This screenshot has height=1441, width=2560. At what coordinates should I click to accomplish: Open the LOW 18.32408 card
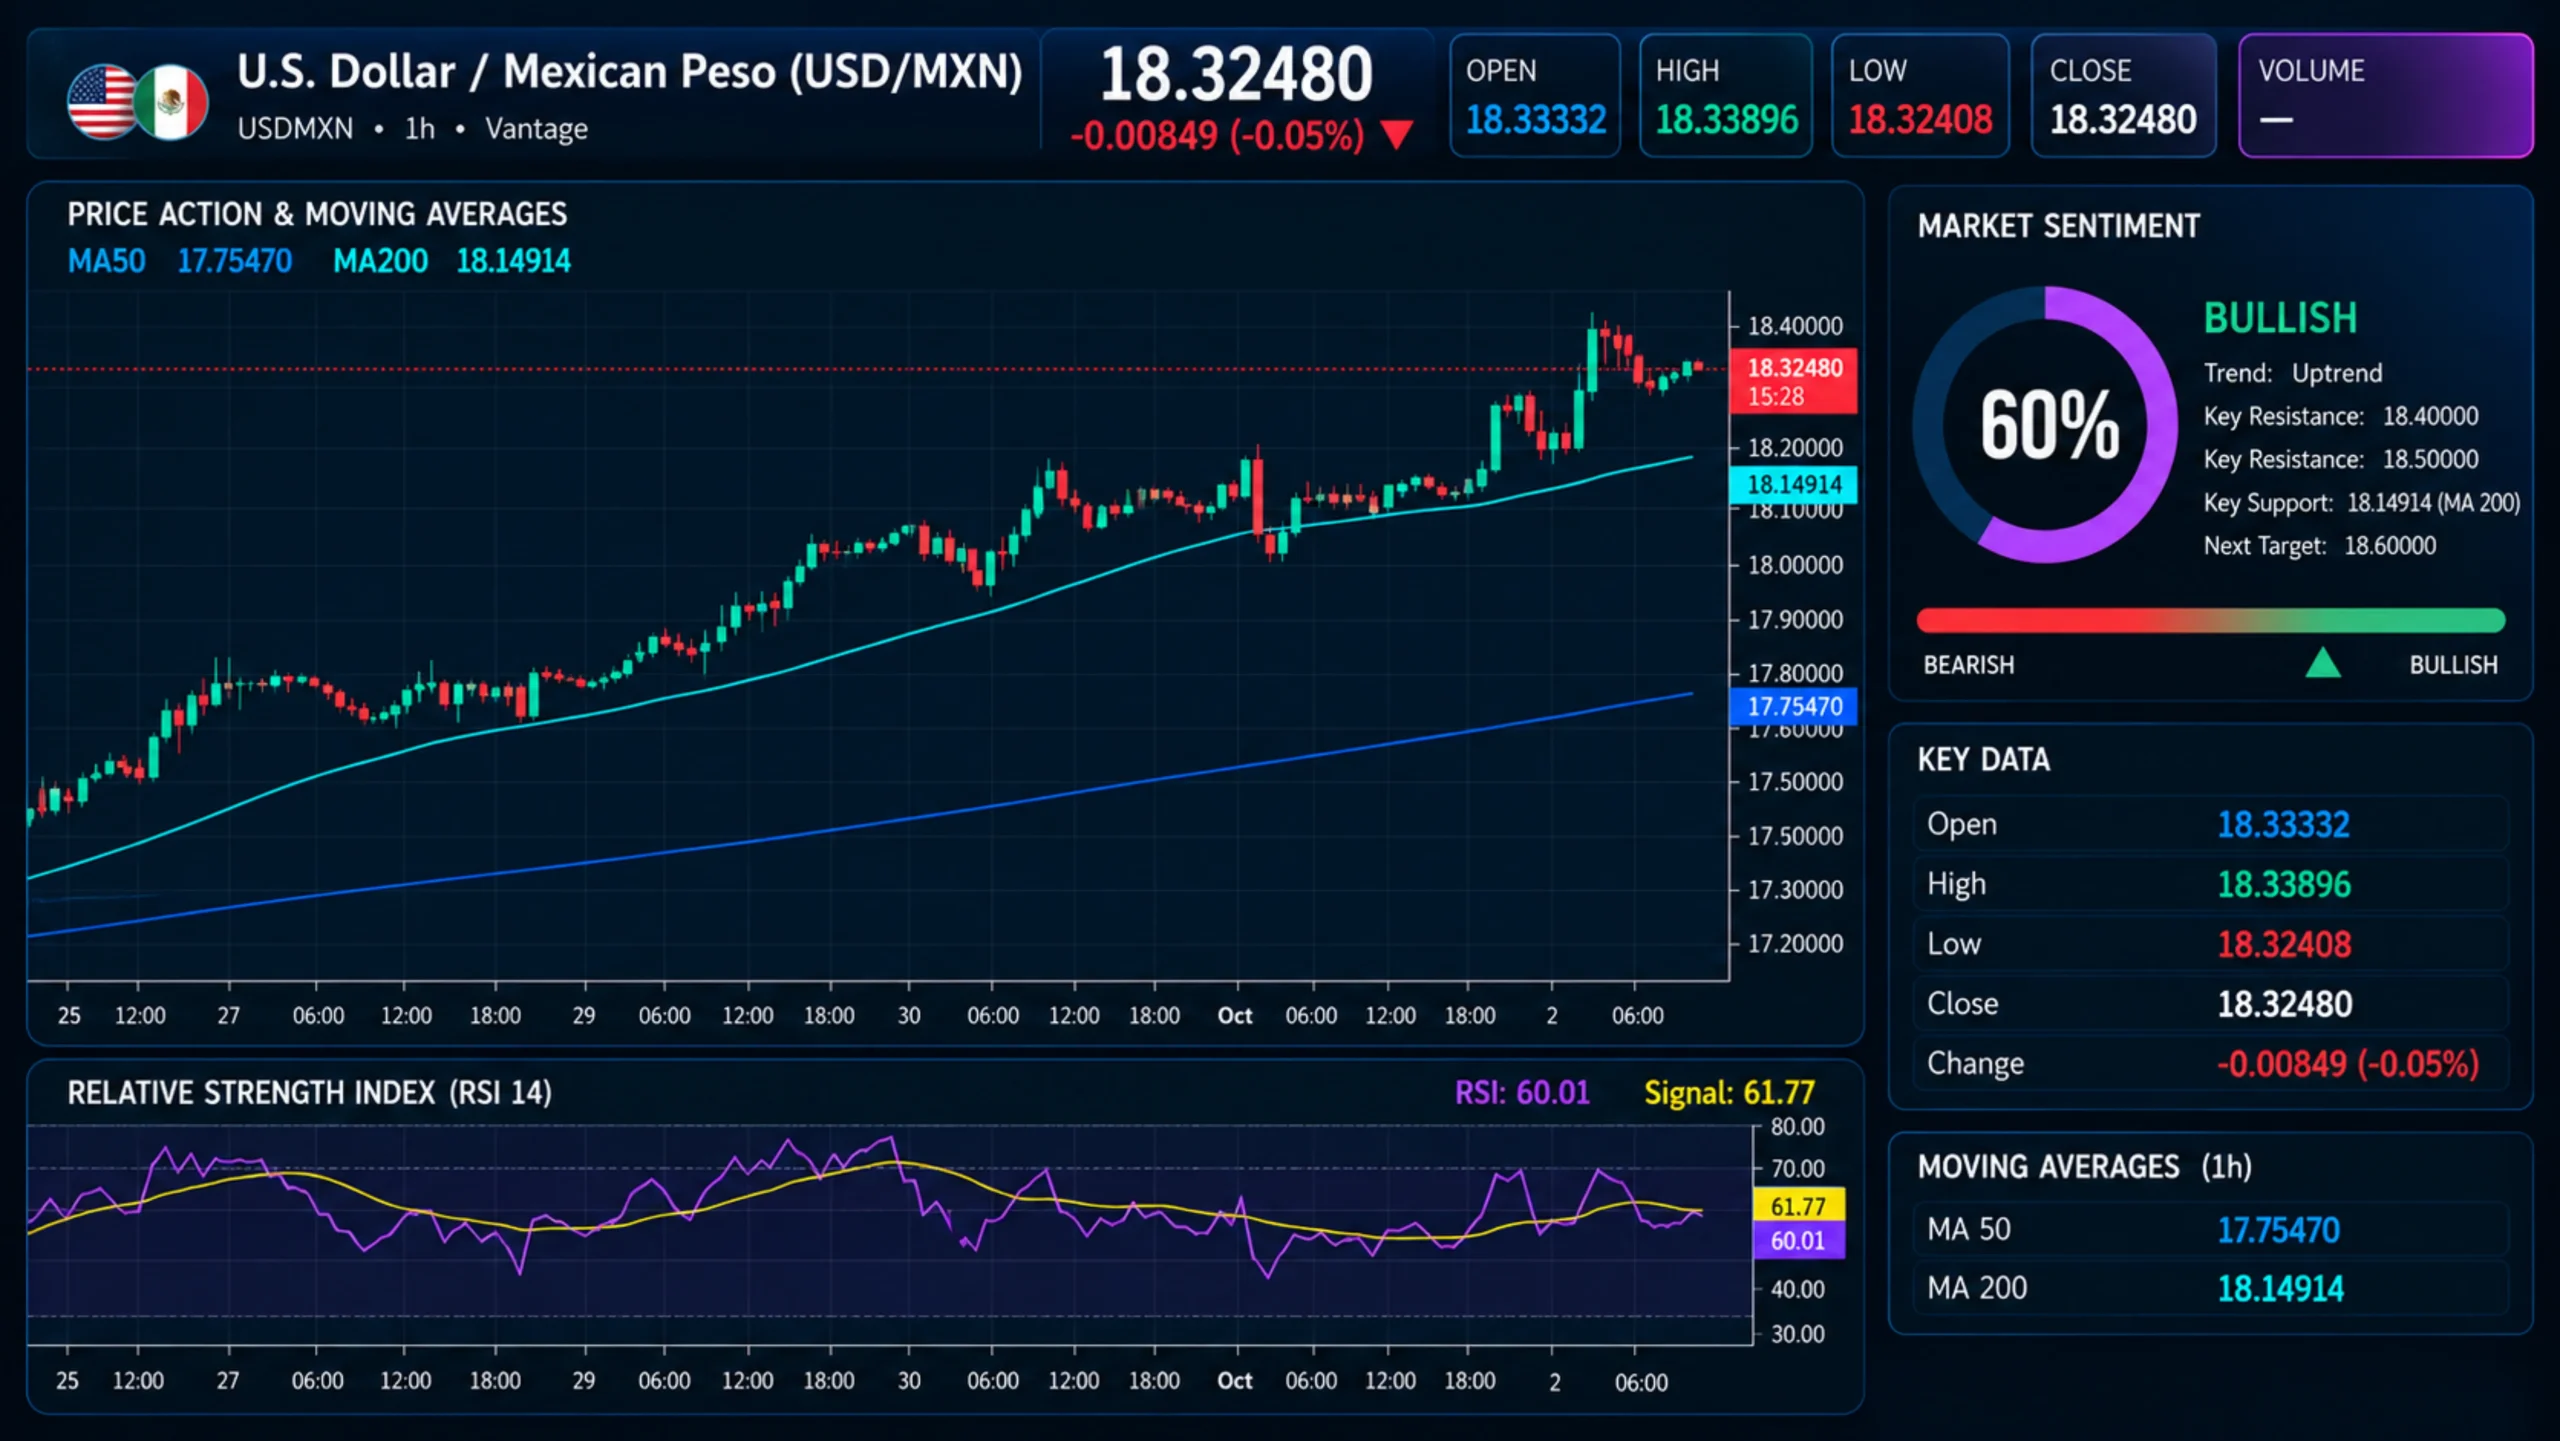pyautogui.click(x=1919, y=96)
